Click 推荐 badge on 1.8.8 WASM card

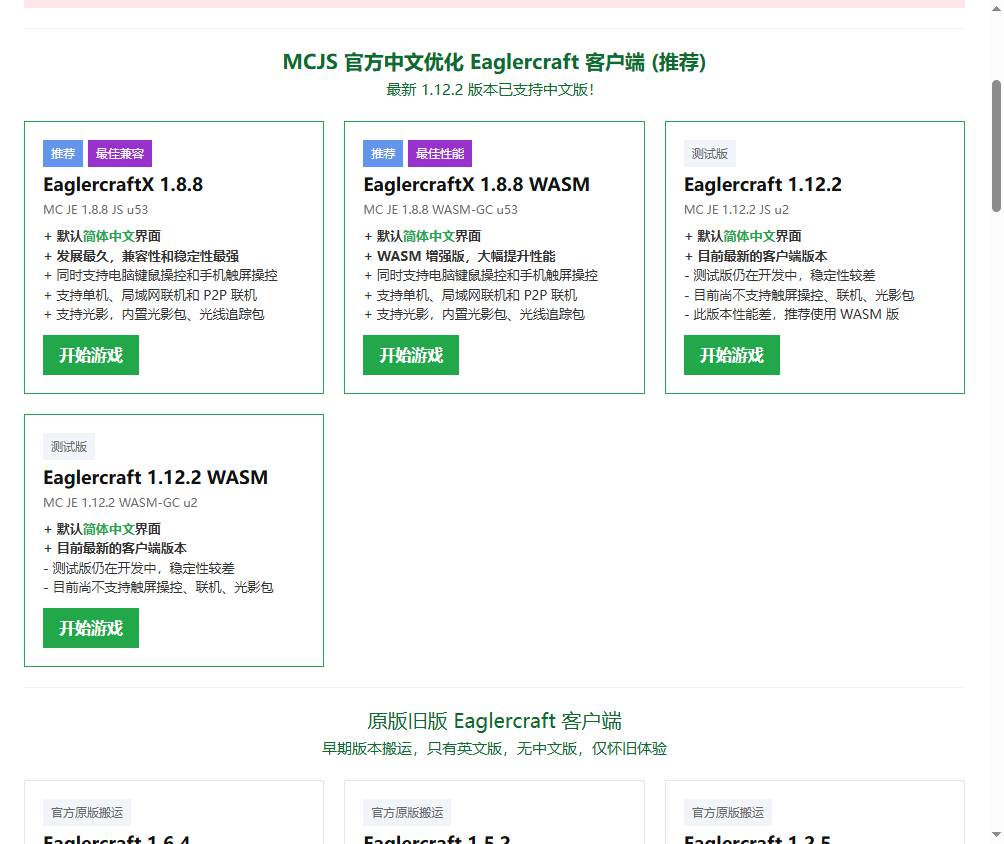(x=383, y=154)
